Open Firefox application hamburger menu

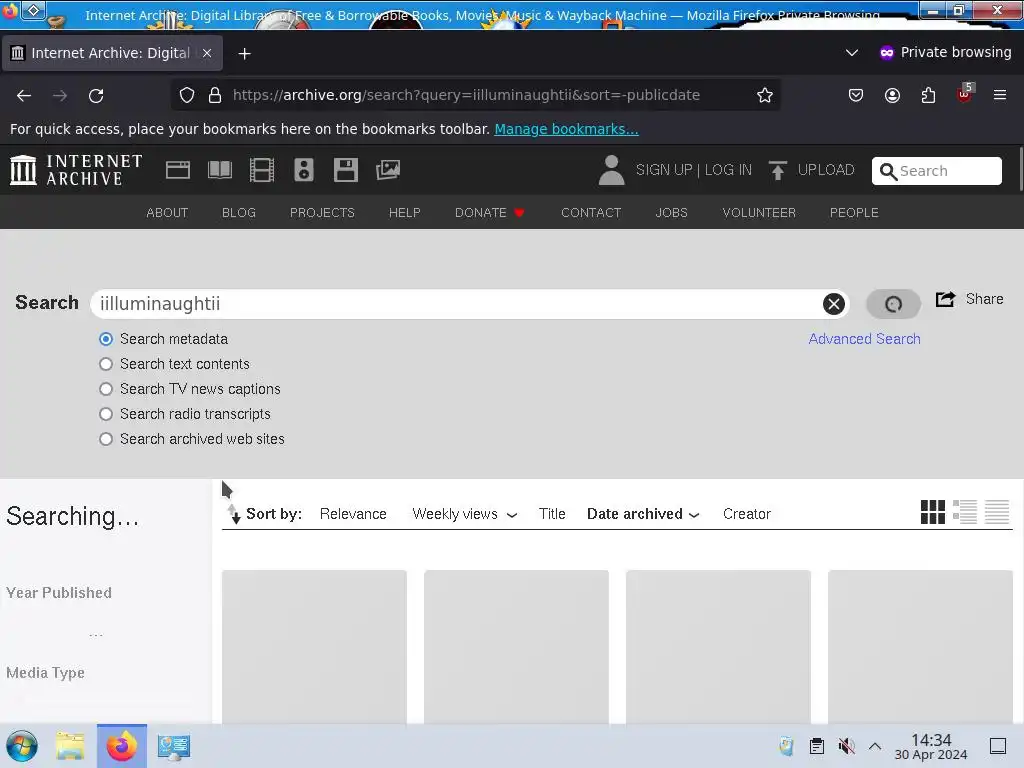[1000, 95]
